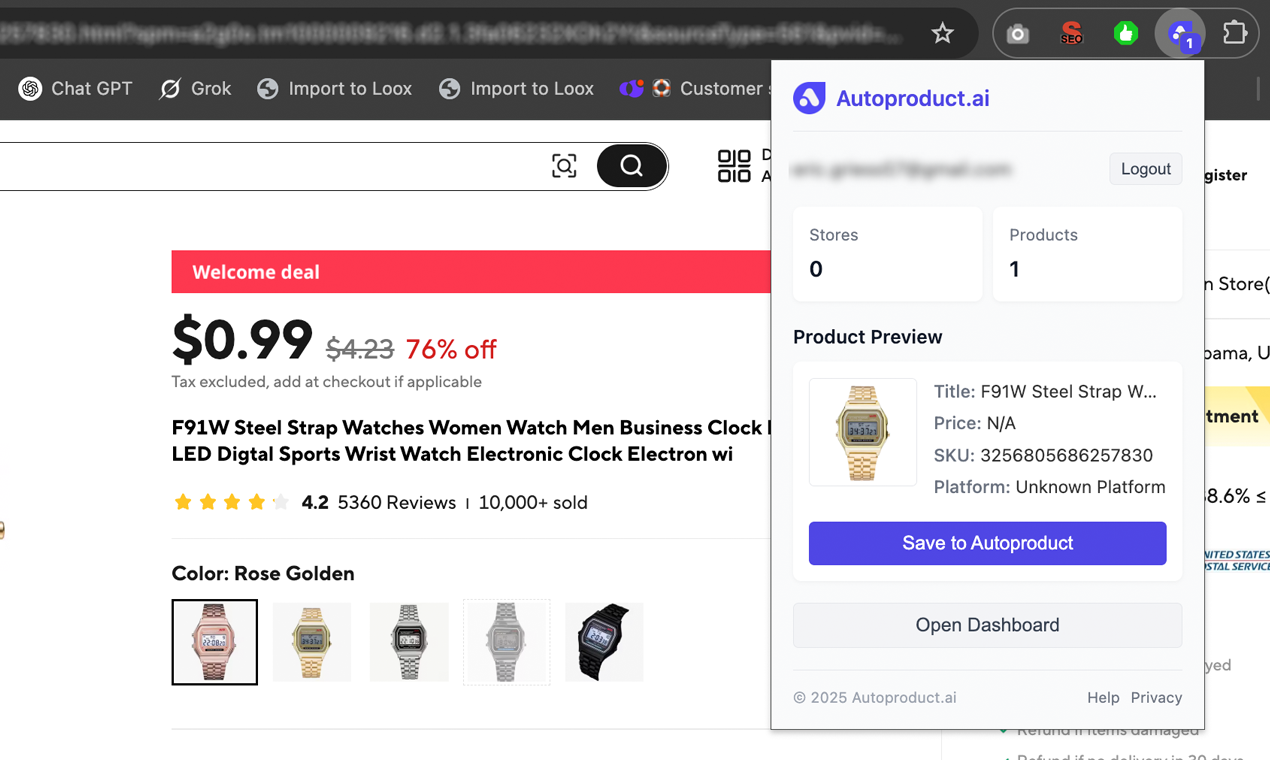Click the 5360 Reviews link
Image resolution: width=1270 pixels, height=760 pixels.
[x=396, y=503]
